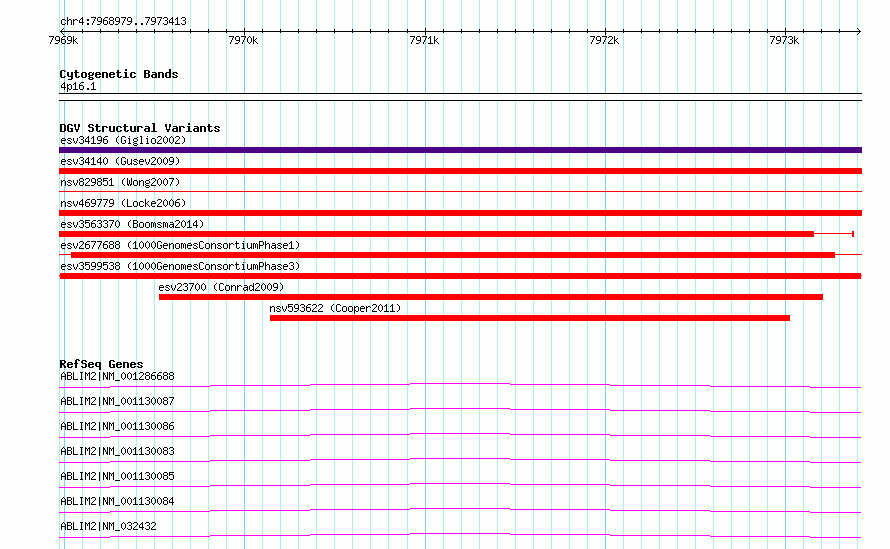890x549 pixels.
Task: Click the nsv593622 (Cooper2011) label
Action: pos(335,308)
